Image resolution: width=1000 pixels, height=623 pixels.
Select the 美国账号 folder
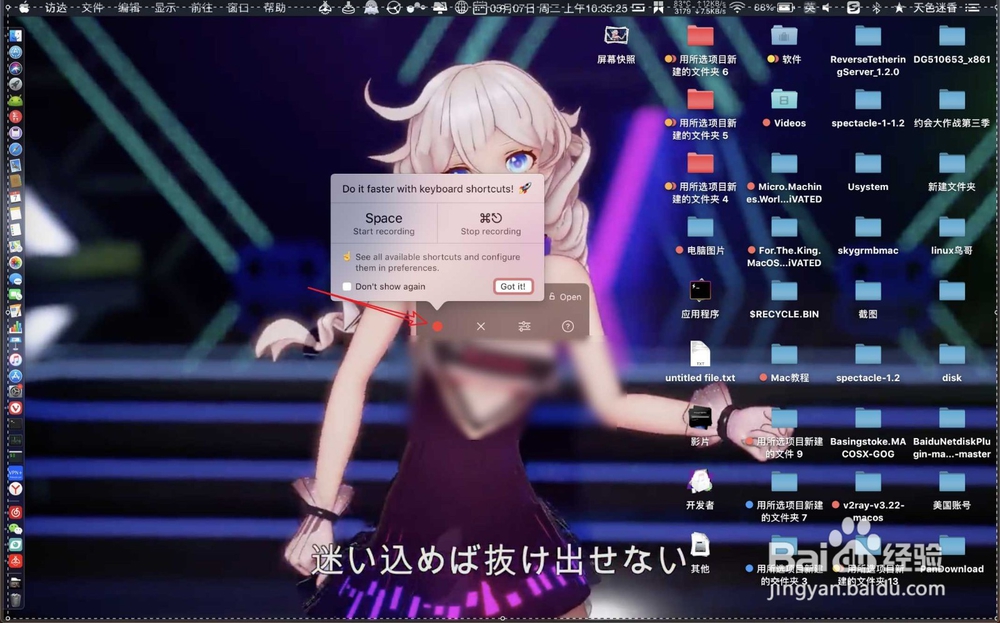click(952, 483)
